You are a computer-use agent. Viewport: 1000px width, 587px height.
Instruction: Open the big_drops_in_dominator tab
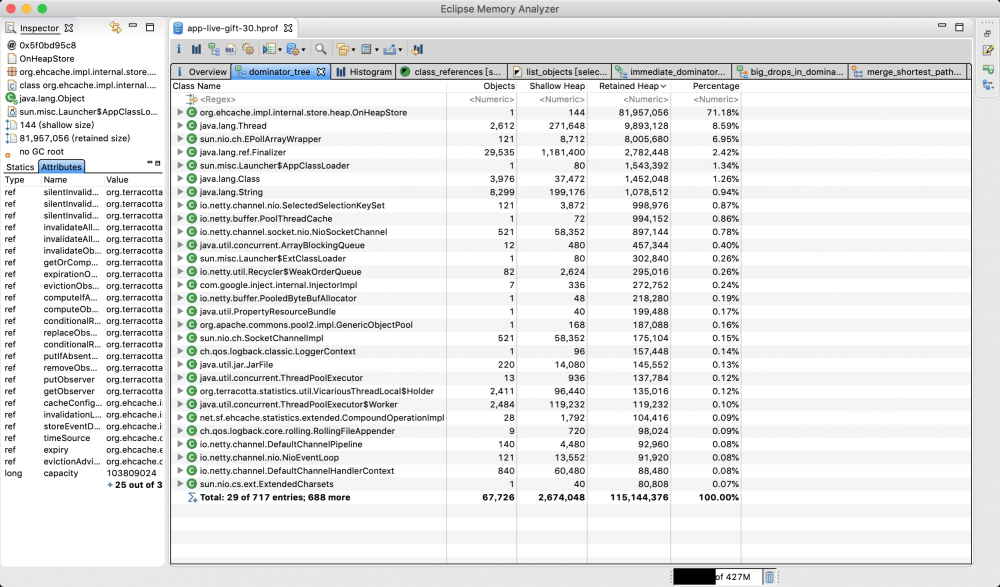(x=790, y=72)
